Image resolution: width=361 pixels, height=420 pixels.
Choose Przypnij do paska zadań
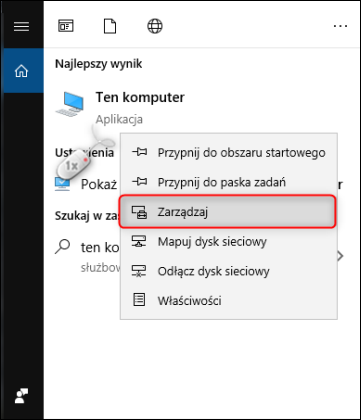point(229,182)
